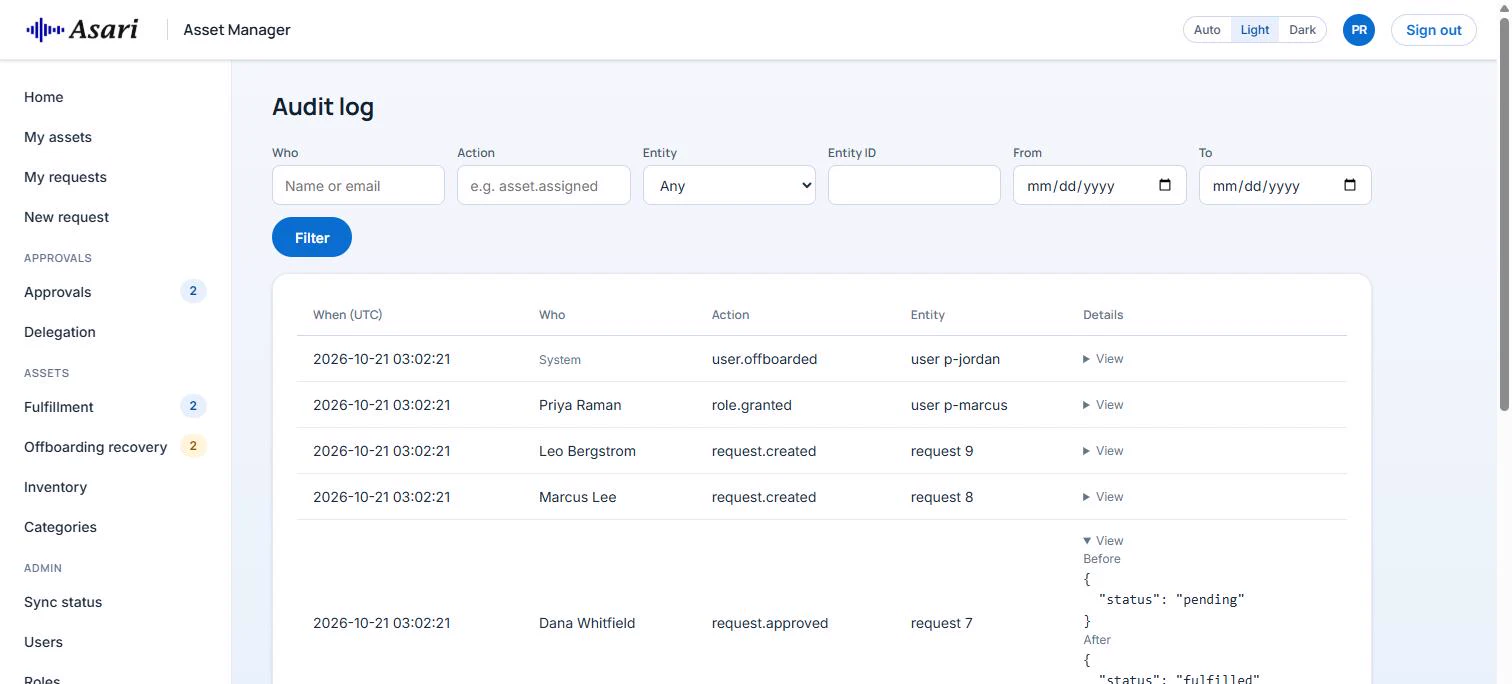This screenshot has width=1512, height=684.
Task: Click the 'request 7' entity cell
Action: tap(942, 623)
